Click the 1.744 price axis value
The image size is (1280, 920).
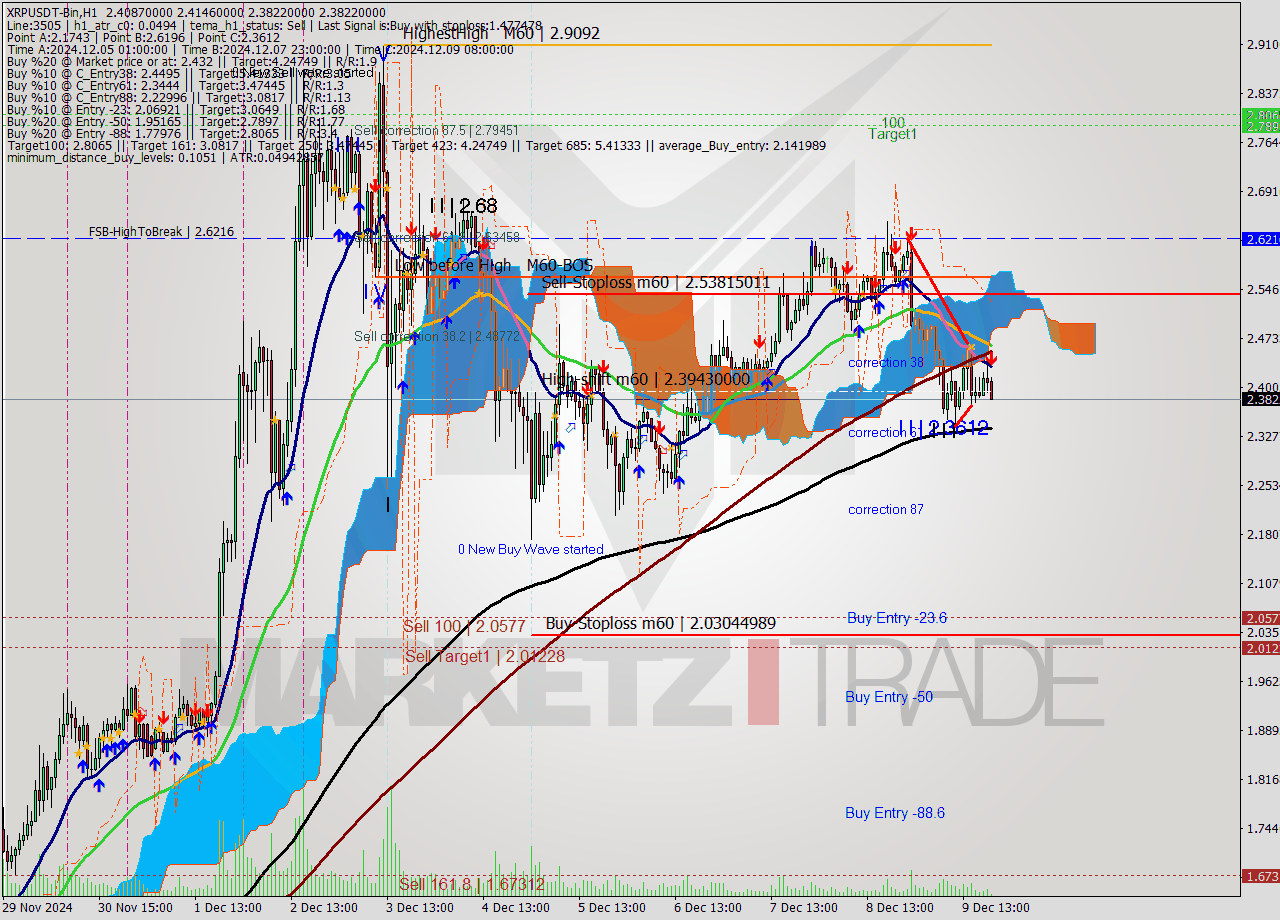click(x=1262, y=828)
